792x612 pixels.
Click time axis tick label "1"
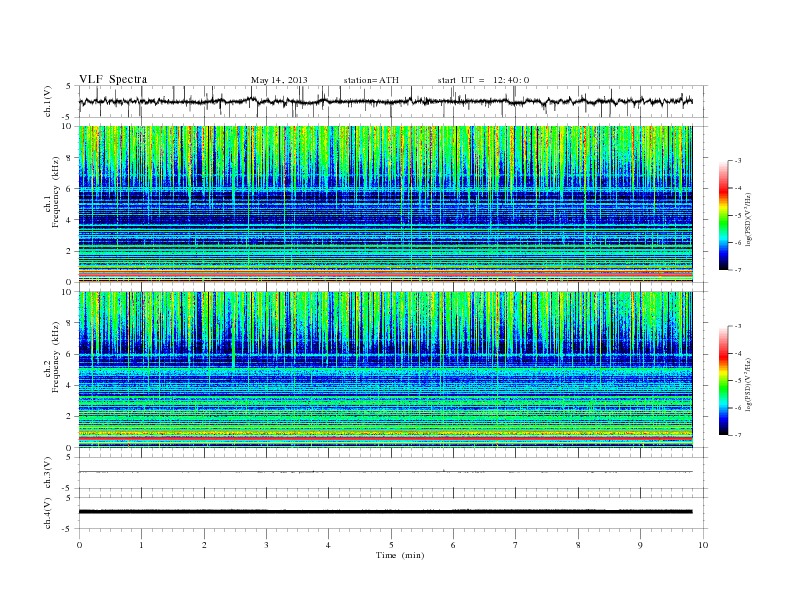[x=141, y=545]
